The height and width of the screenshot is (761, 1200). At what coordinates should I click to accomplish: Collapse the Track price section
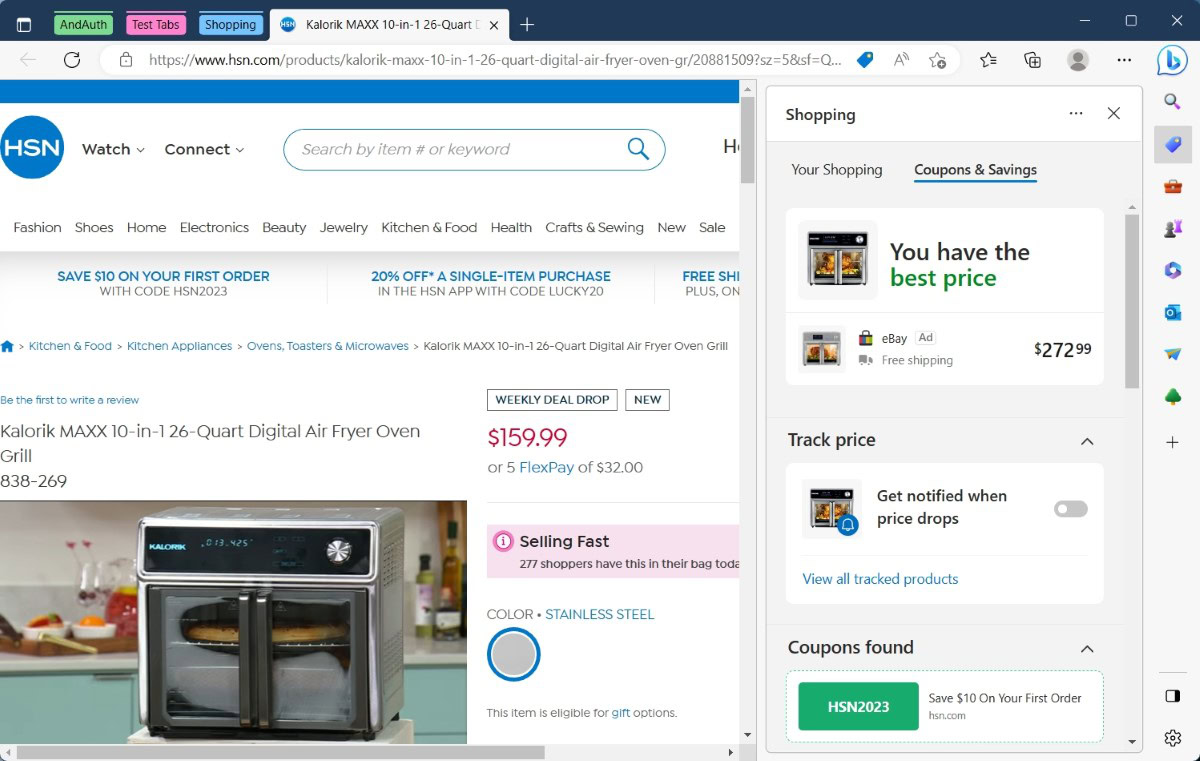tap(1087, 441)
